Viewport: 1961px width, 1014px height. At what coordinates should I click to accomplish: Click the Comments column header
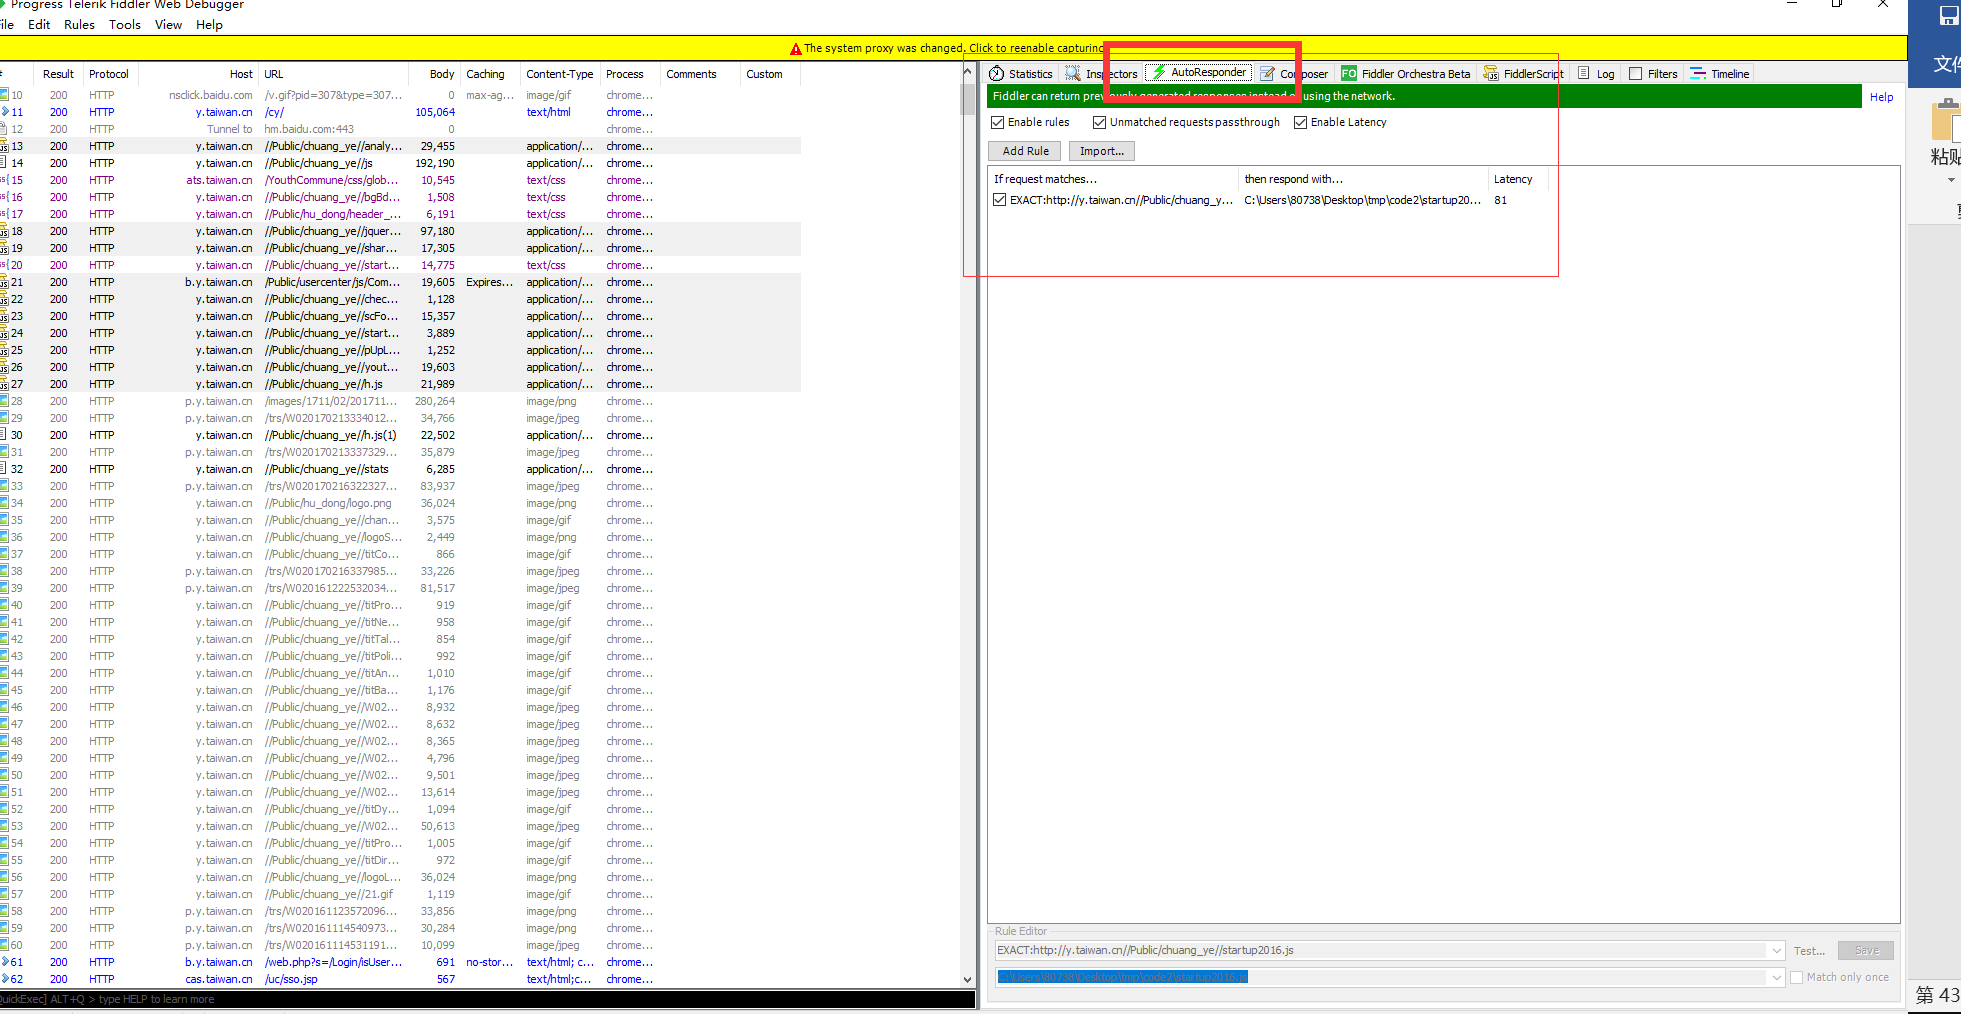(699, 74)
